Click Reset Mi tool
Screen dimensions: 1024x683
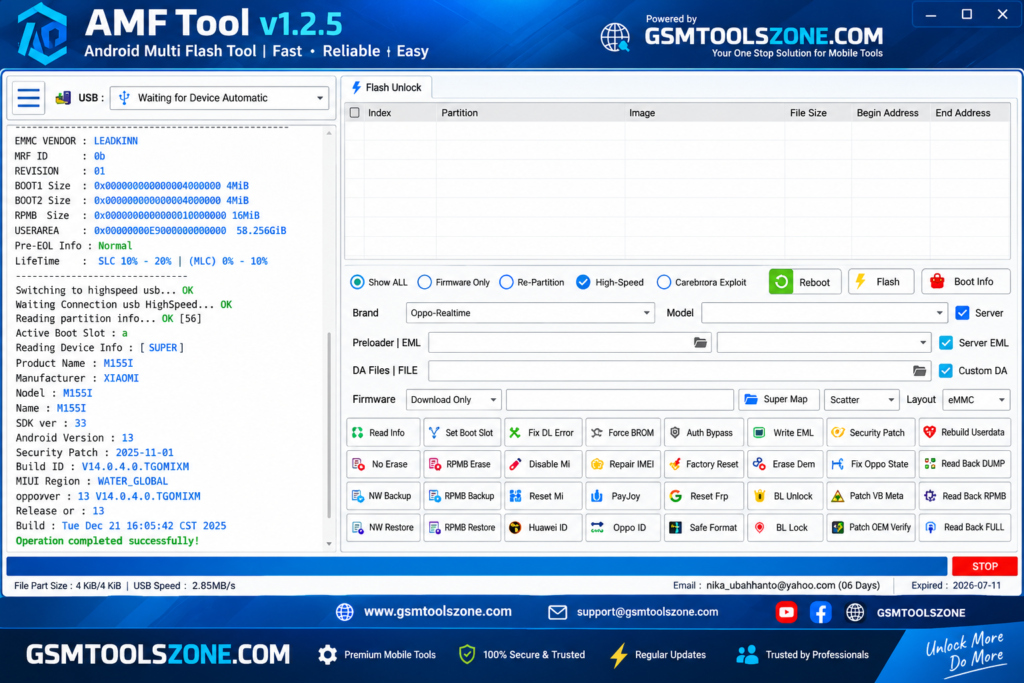543,496
